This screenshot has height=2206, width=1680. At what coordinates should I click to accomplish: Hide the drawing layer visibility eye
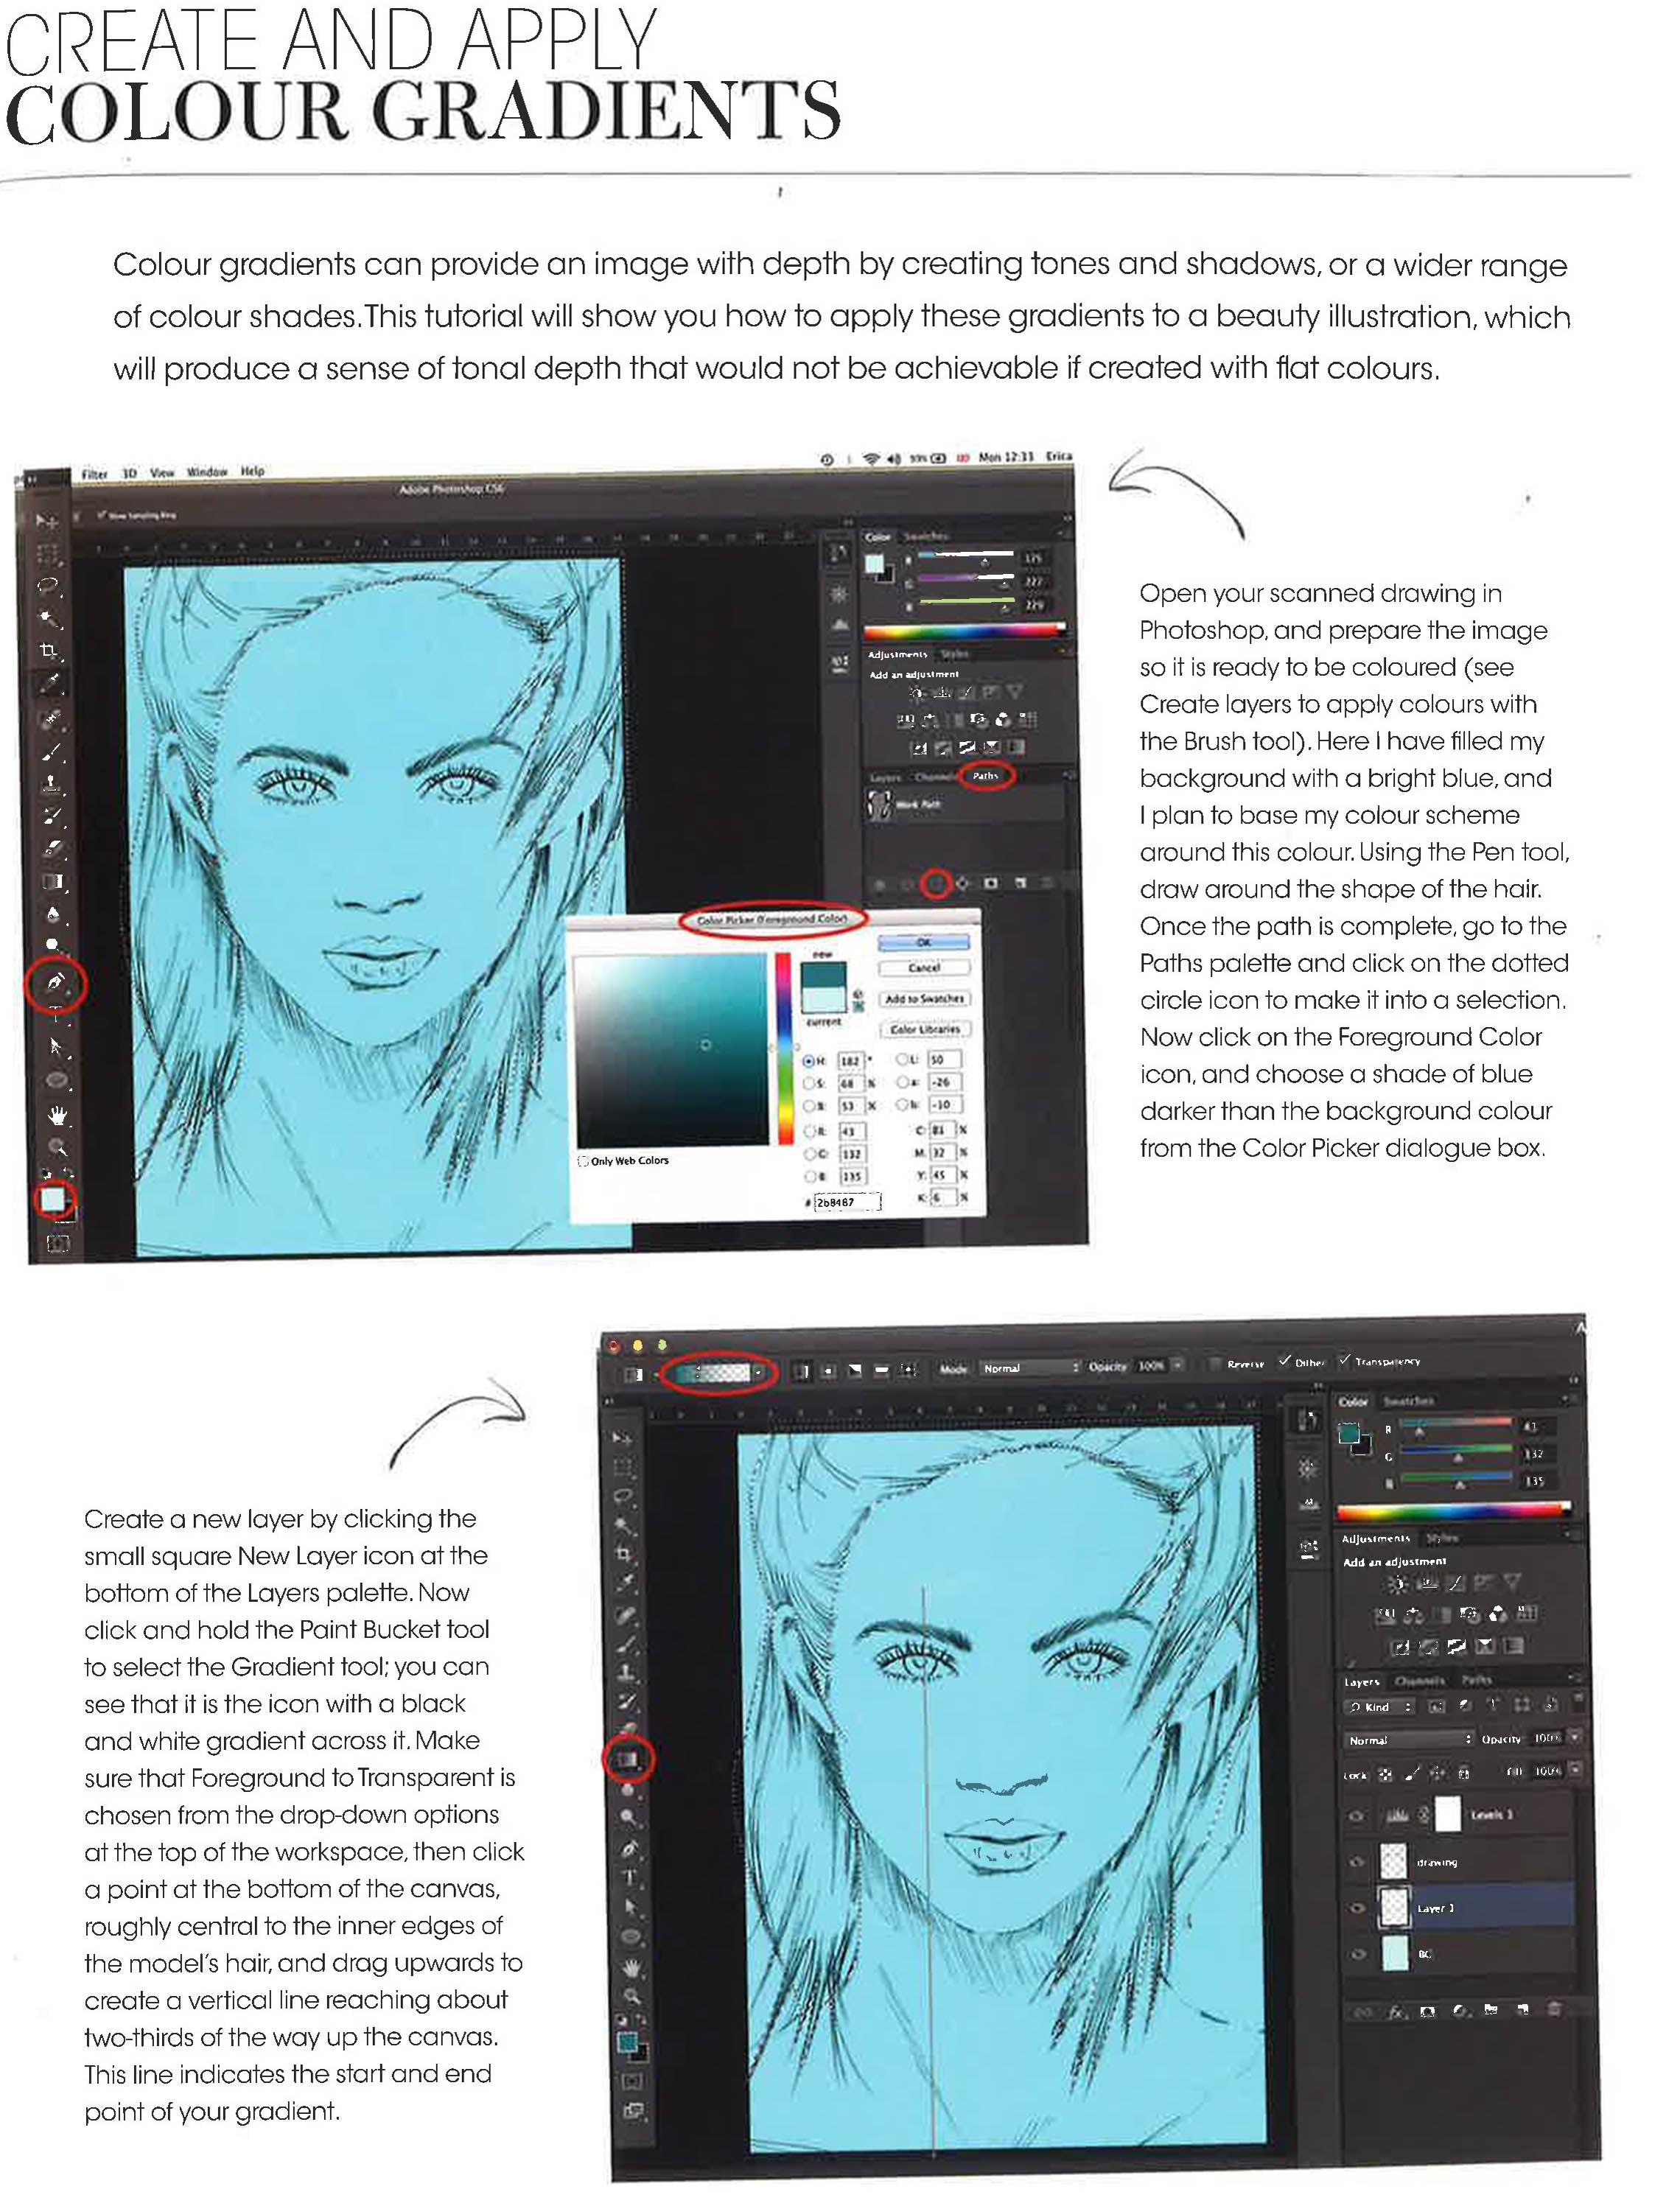point(1357,1862)
